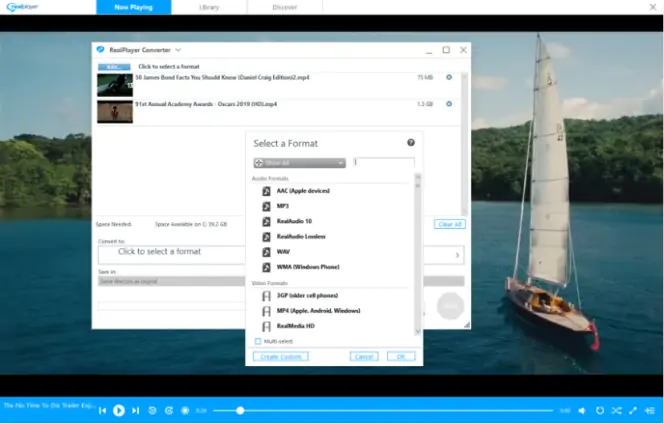664x424 pixels.
Task: Open the playlist panel icon
Action: tap(650, 410)
